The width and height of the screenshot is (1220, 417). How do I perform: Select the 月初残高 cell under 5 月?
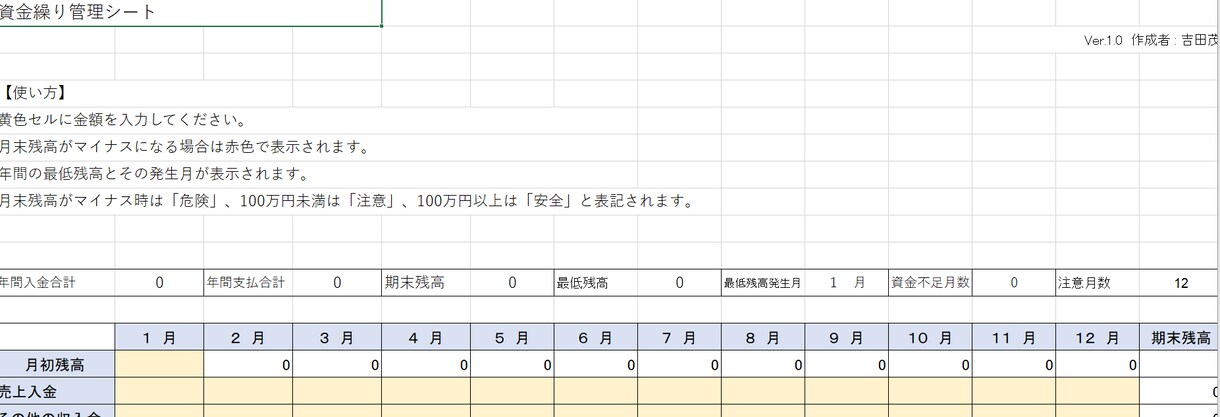[512, 364]
